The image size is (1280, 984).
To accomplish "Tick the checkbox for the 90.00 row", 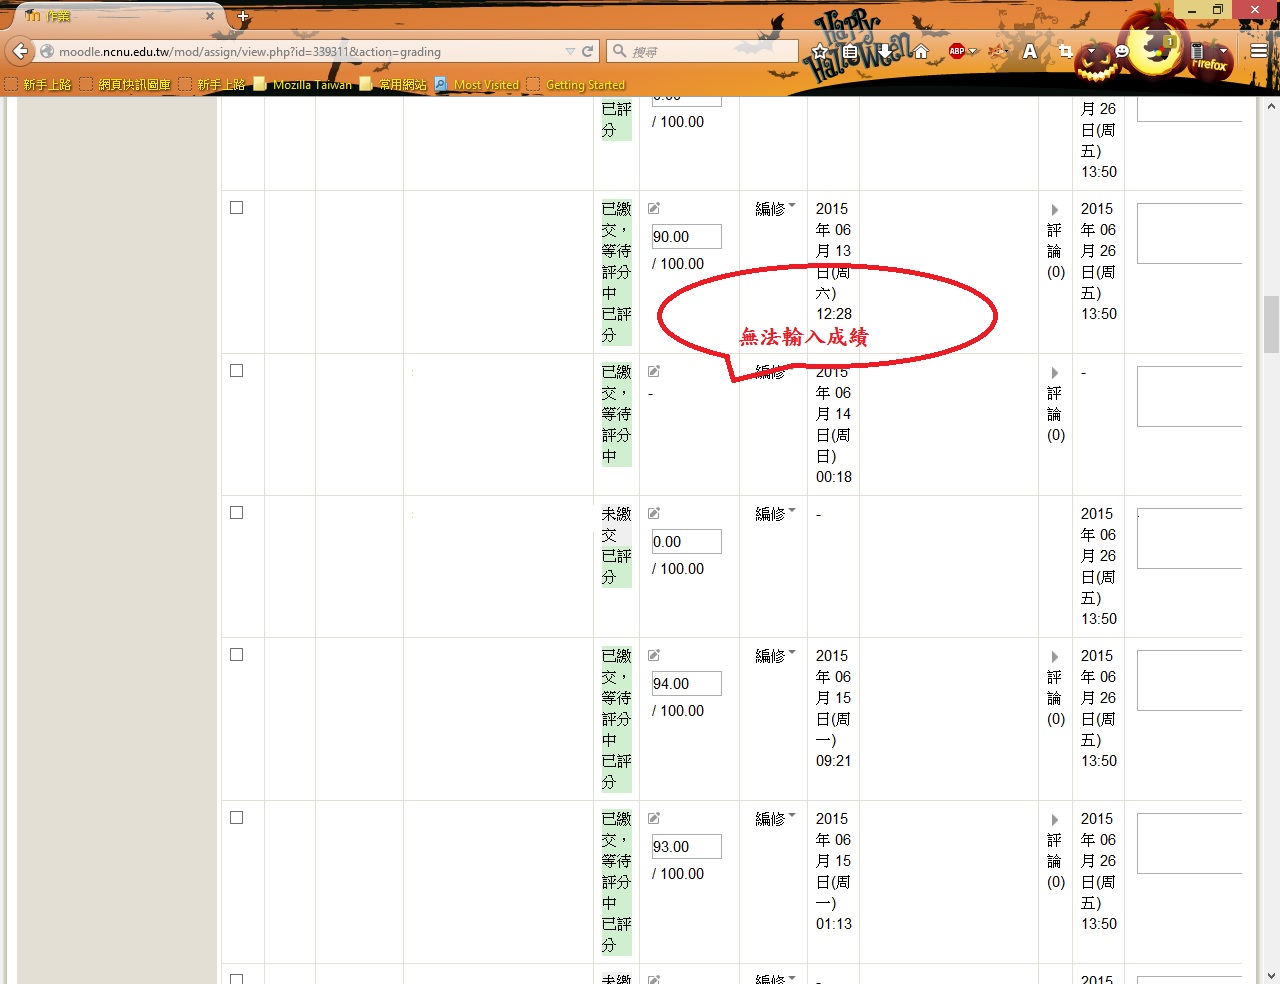I will [x=237, y=208].
